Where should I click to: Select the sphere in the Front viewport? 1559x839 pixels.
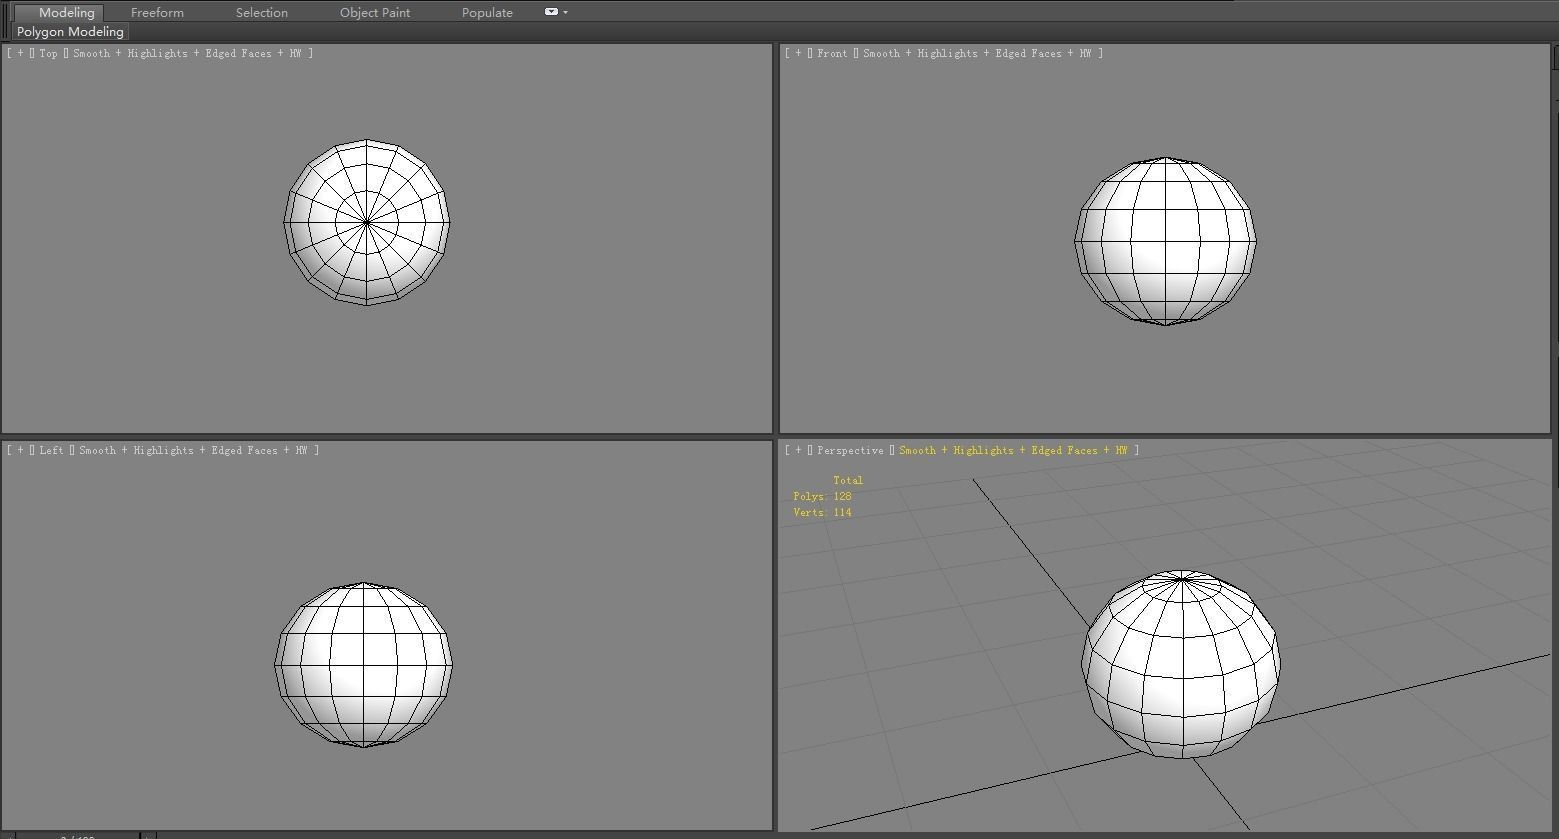1166,241
